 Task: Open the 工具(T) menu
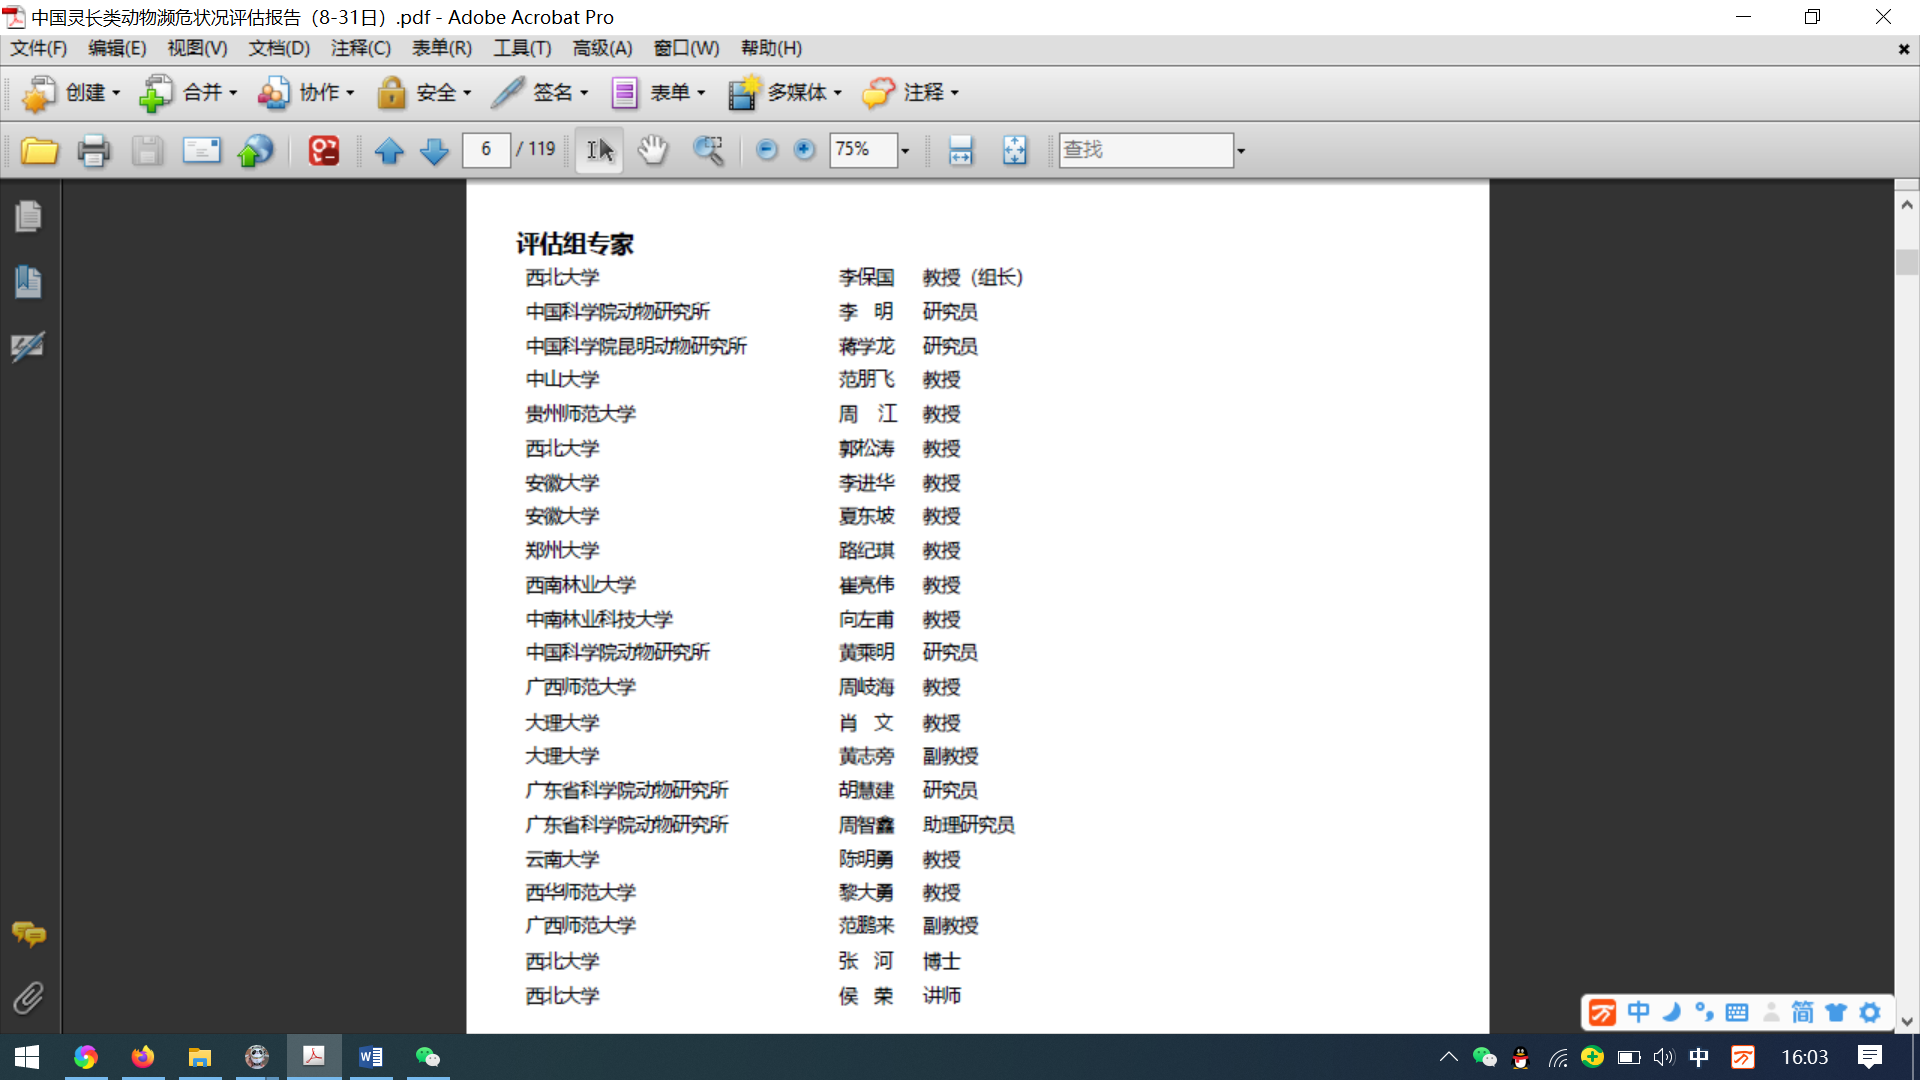522,48
